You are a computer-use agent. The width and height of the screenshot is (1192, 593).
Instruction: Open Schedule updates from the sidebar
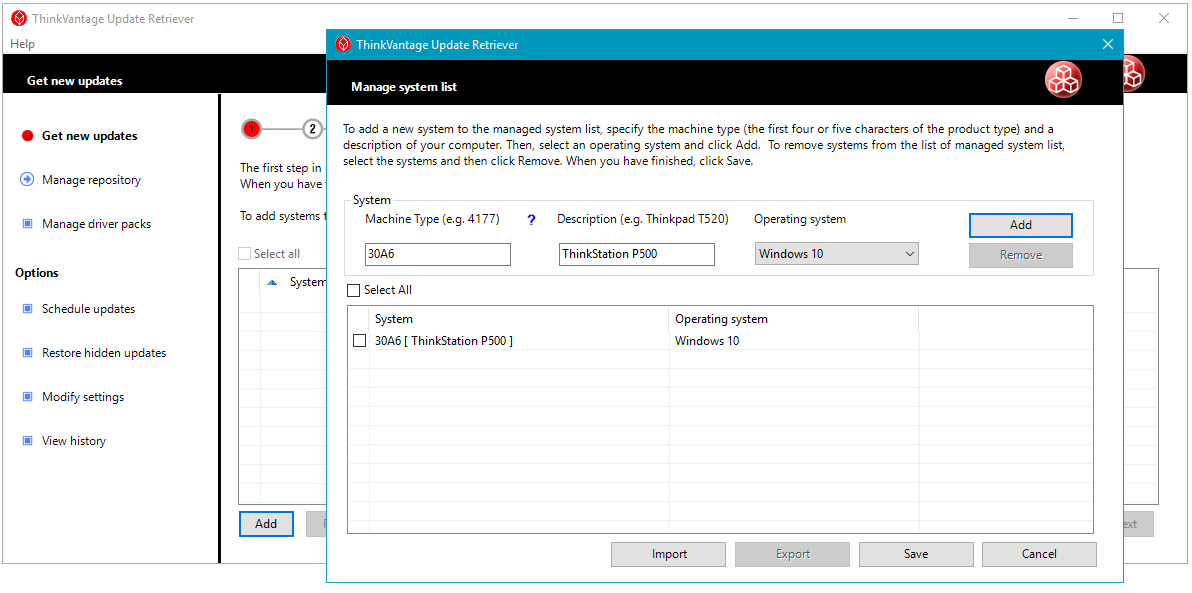tap(27, 308)
